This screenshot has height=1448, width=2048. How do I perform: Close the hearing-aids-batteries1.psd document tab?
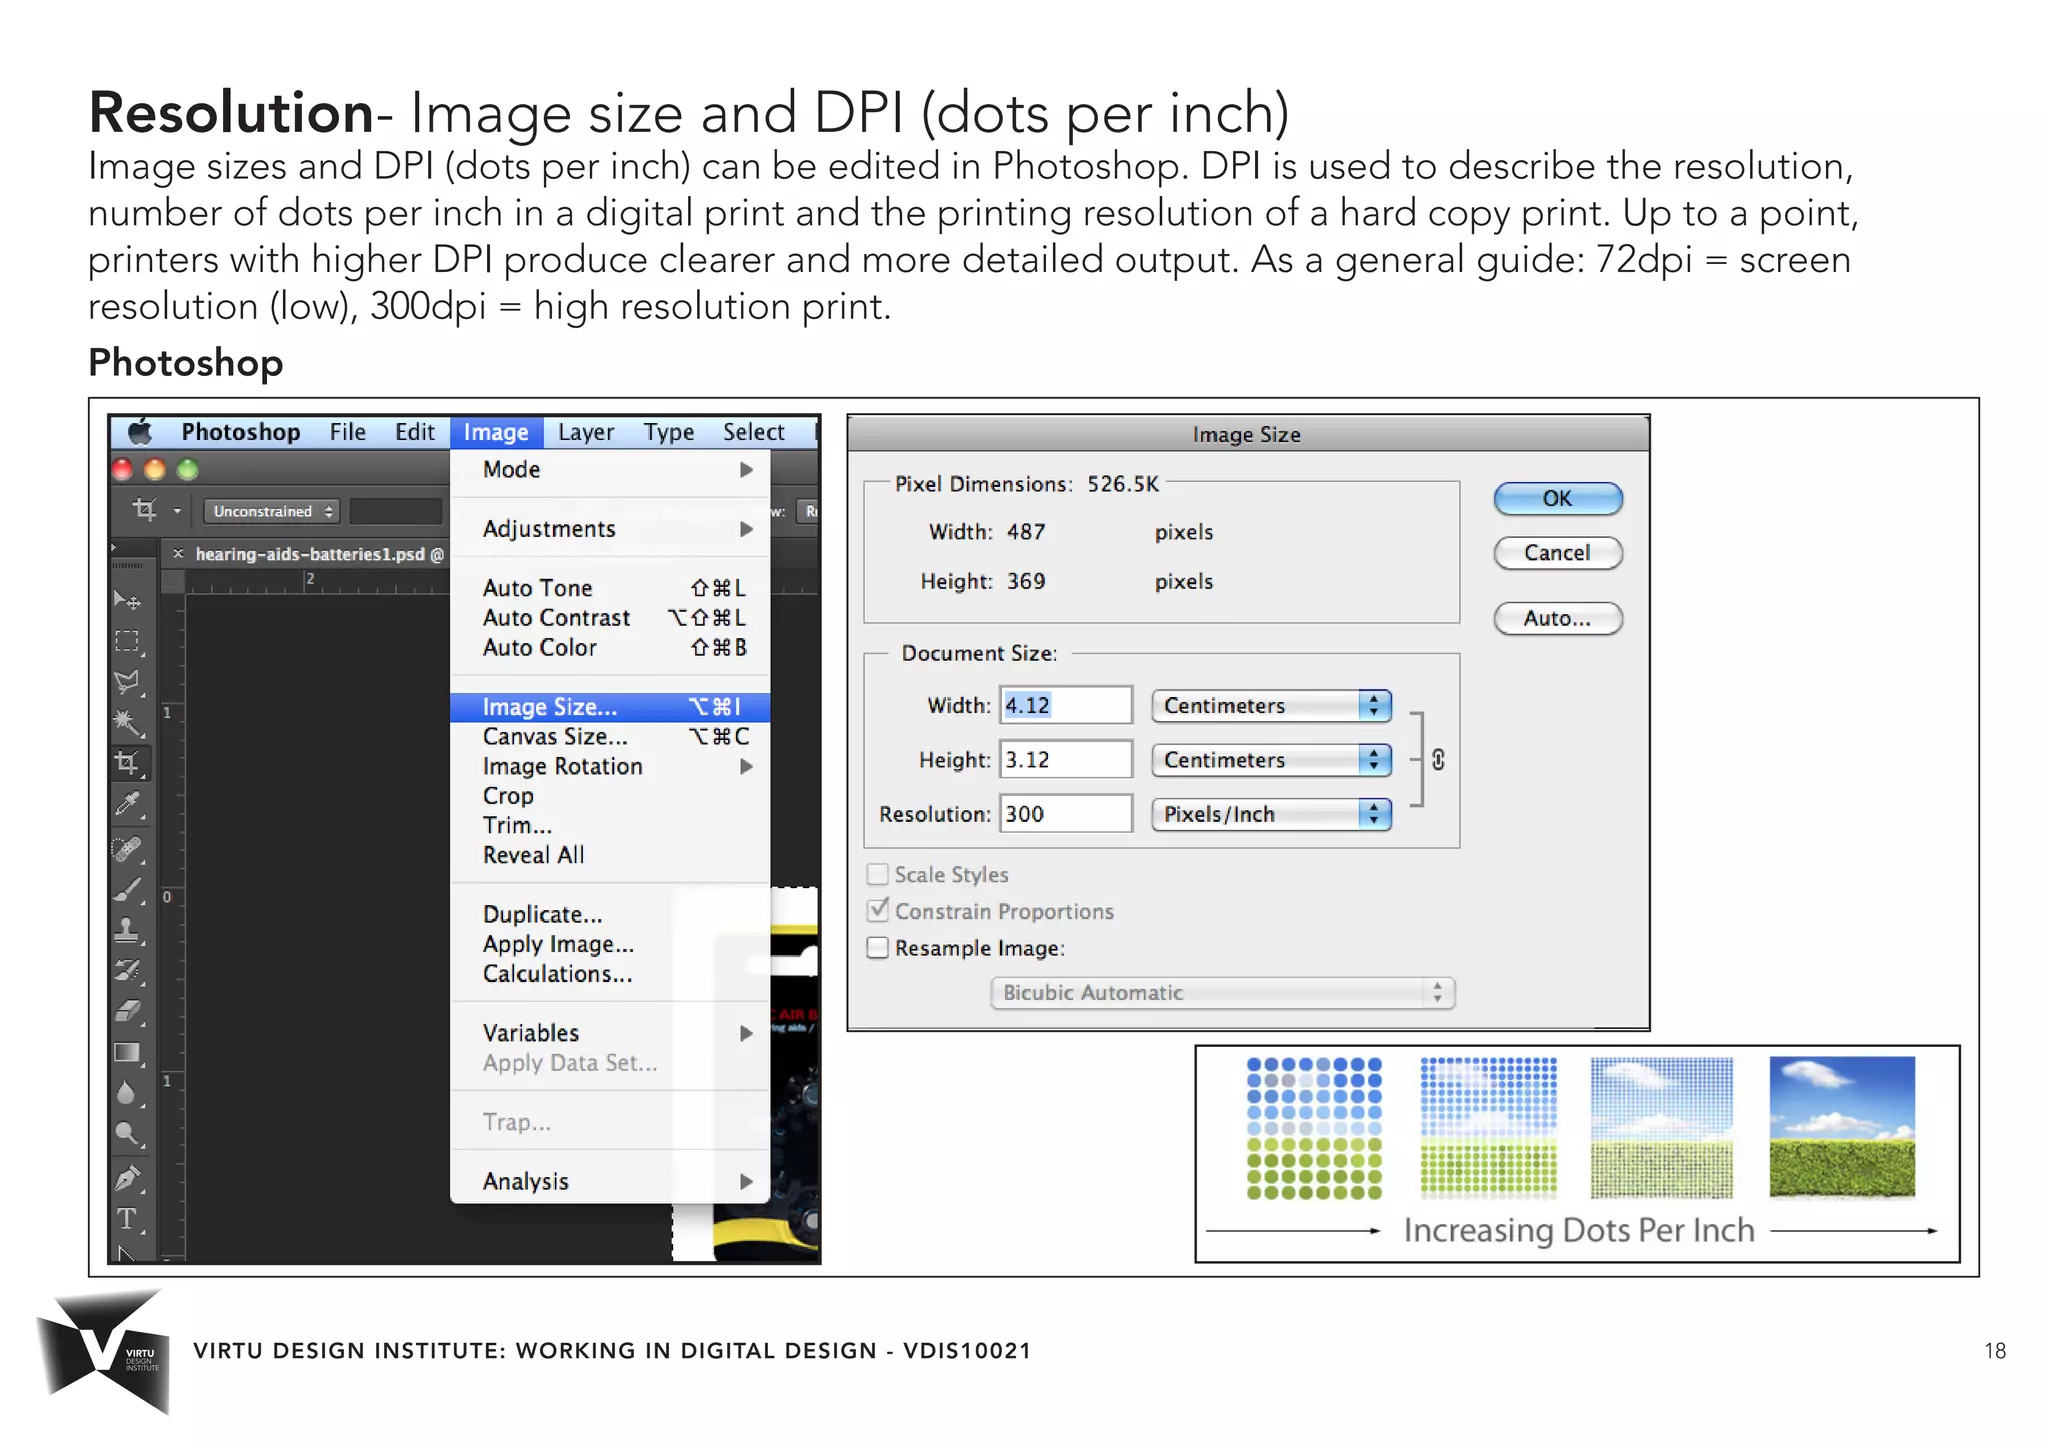178,553
